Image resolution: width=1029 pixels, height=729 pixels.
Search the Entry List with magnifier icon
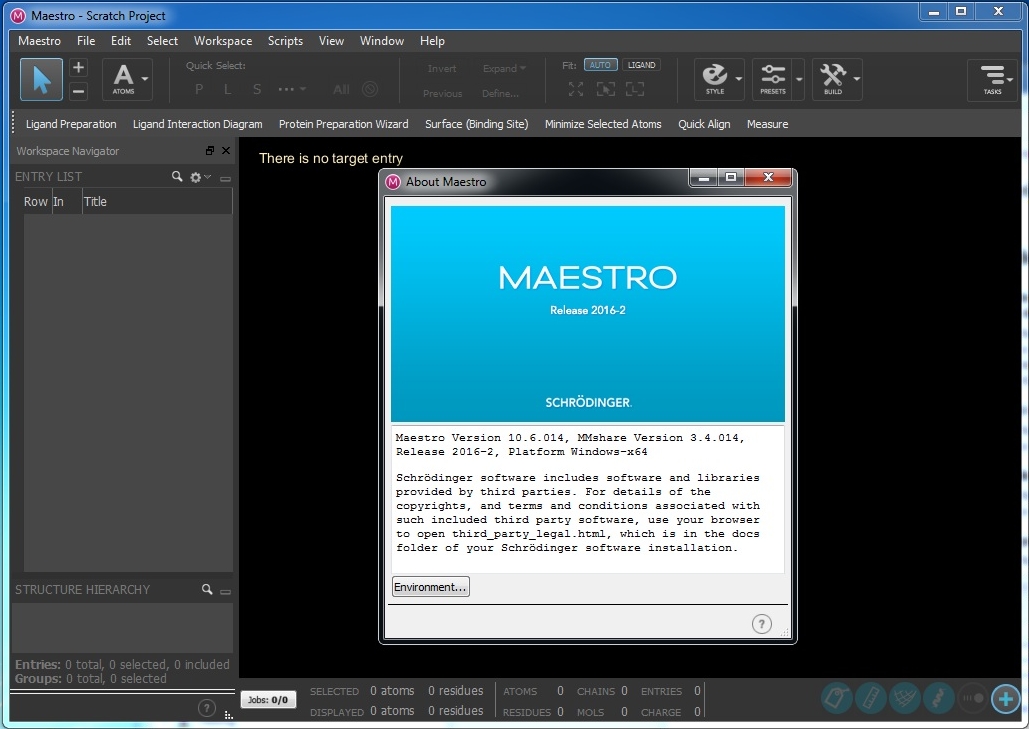pos(177,177)
